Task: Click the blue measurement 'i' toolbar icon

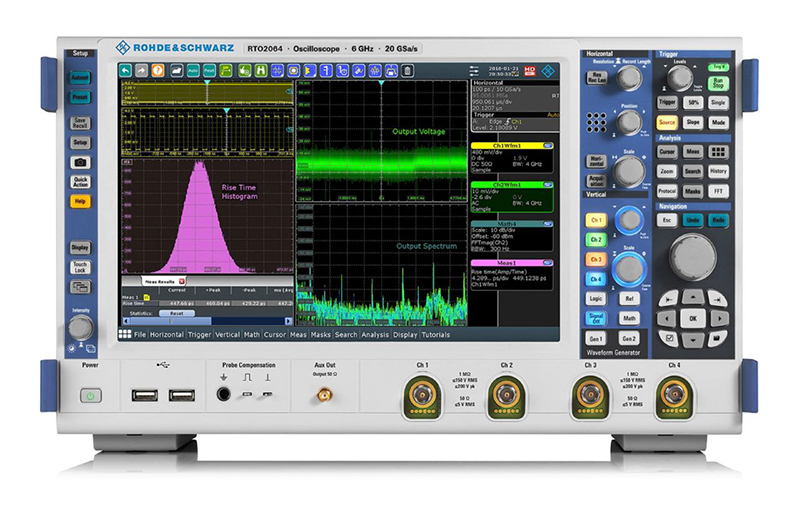Action: (x=326, y=70)
